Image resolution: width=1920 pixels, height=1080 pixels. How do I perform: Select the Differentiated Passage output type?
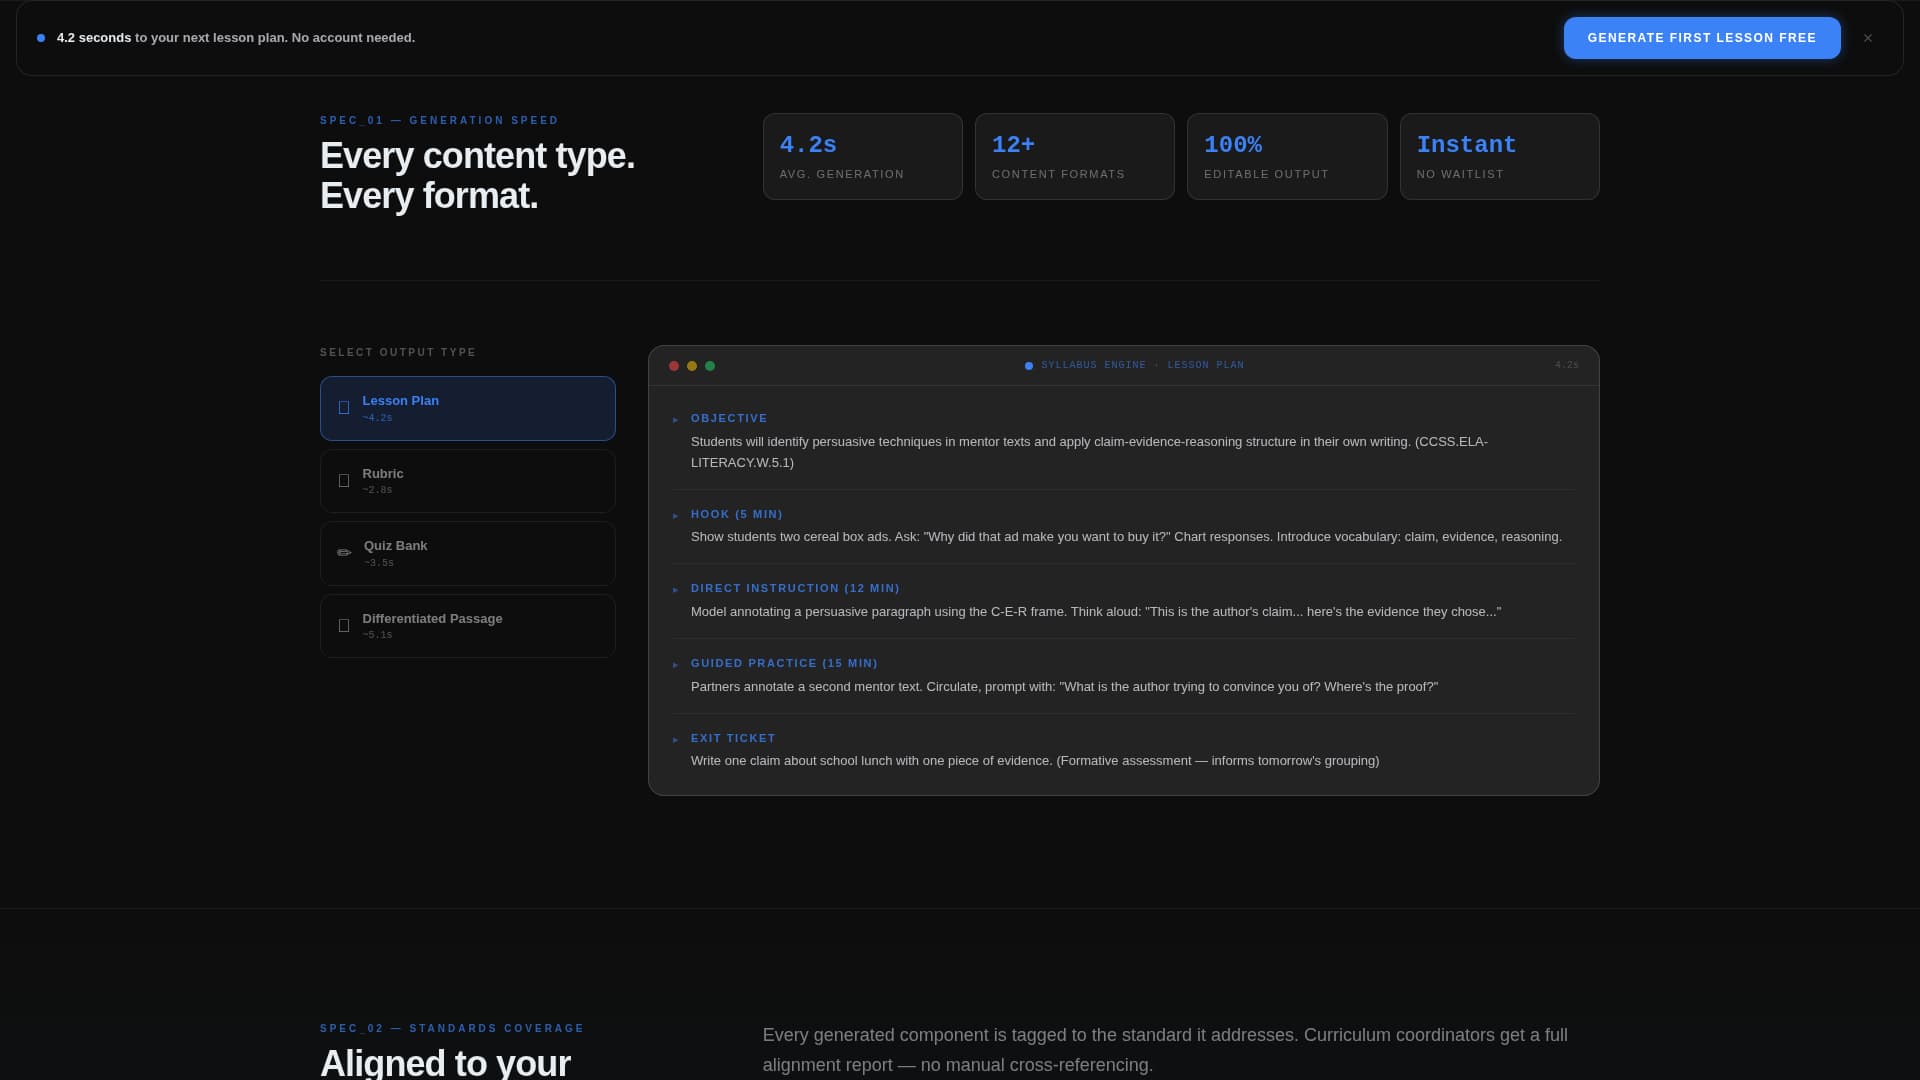pyautogui.click(x=468, y=626)
